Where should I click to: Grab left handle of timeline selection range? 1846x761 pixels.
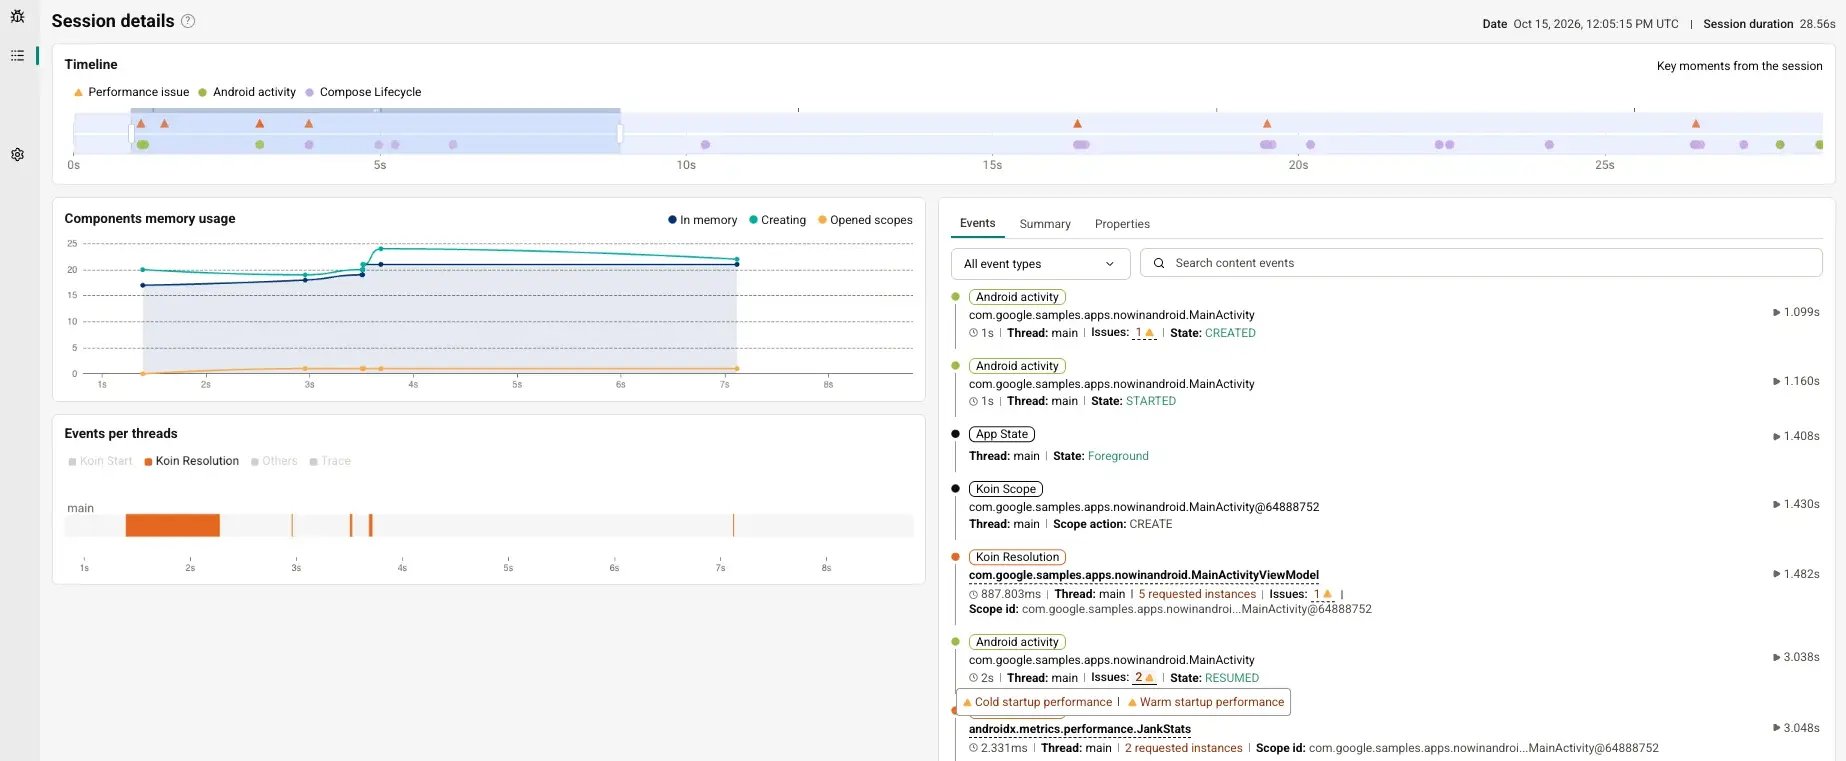point(131,133)
